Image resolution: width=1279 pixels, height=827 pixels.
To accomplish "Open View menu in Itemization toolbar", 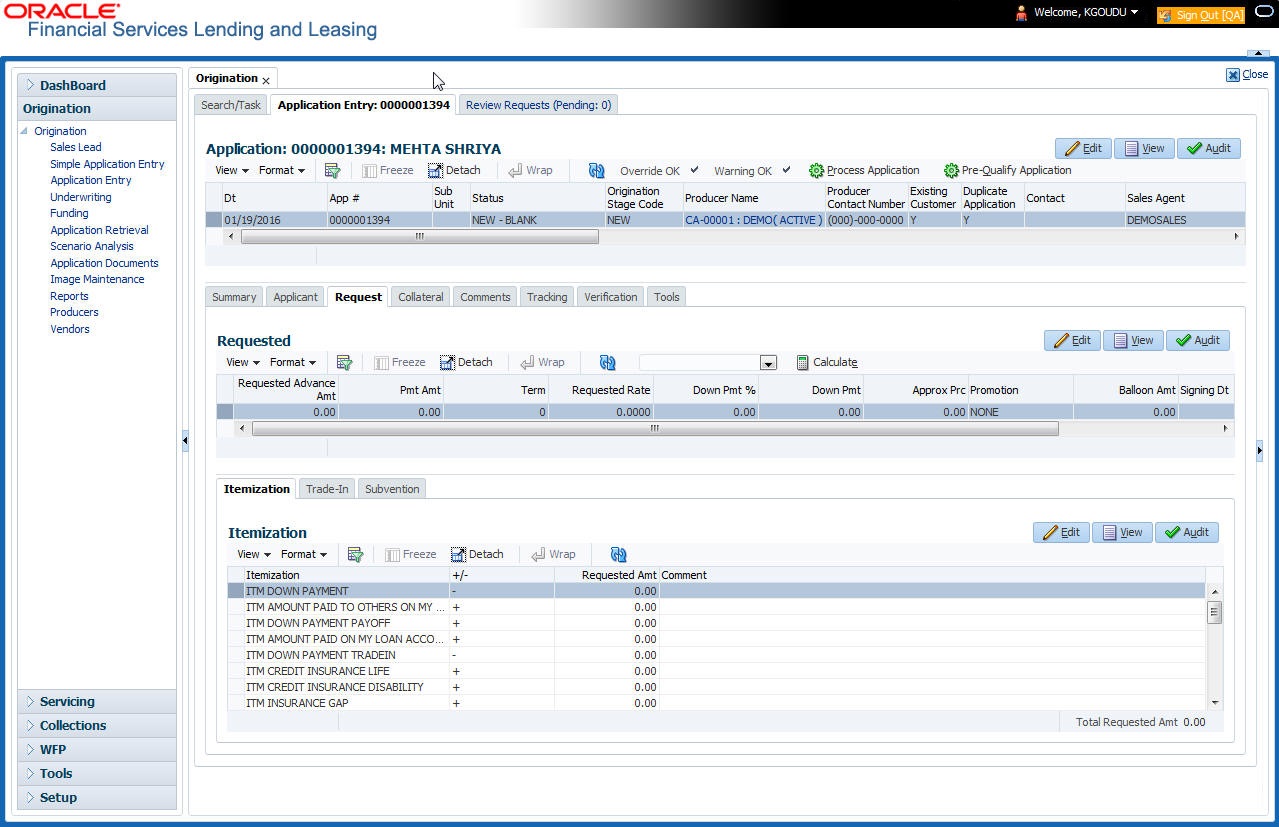I will click(254, 554).
